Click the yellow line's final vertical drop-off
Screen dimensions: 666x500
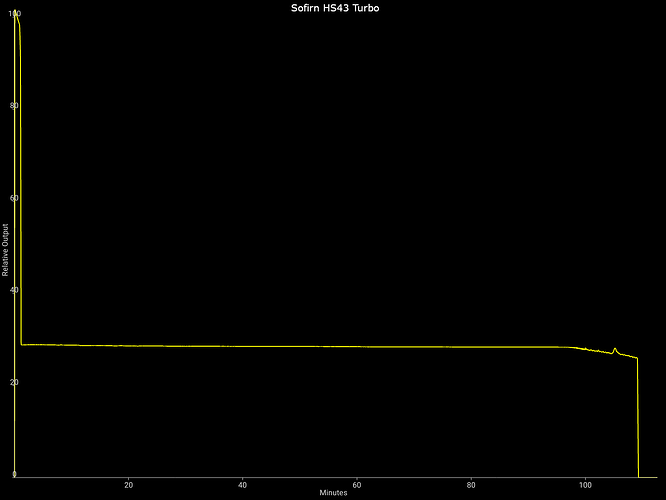[x=638, y=420]
